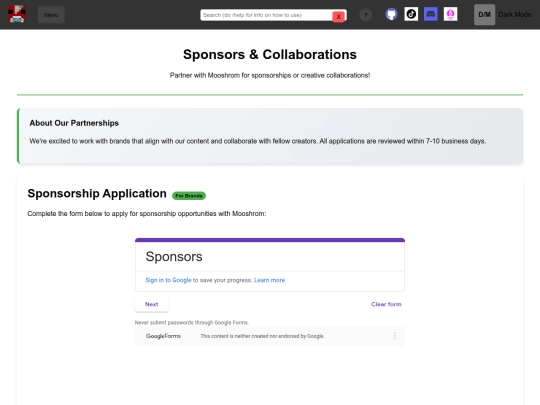The image size is (540, 405).
Task: Click the For Brands badge
Action: pyautogui.click(x=189, y=196)
